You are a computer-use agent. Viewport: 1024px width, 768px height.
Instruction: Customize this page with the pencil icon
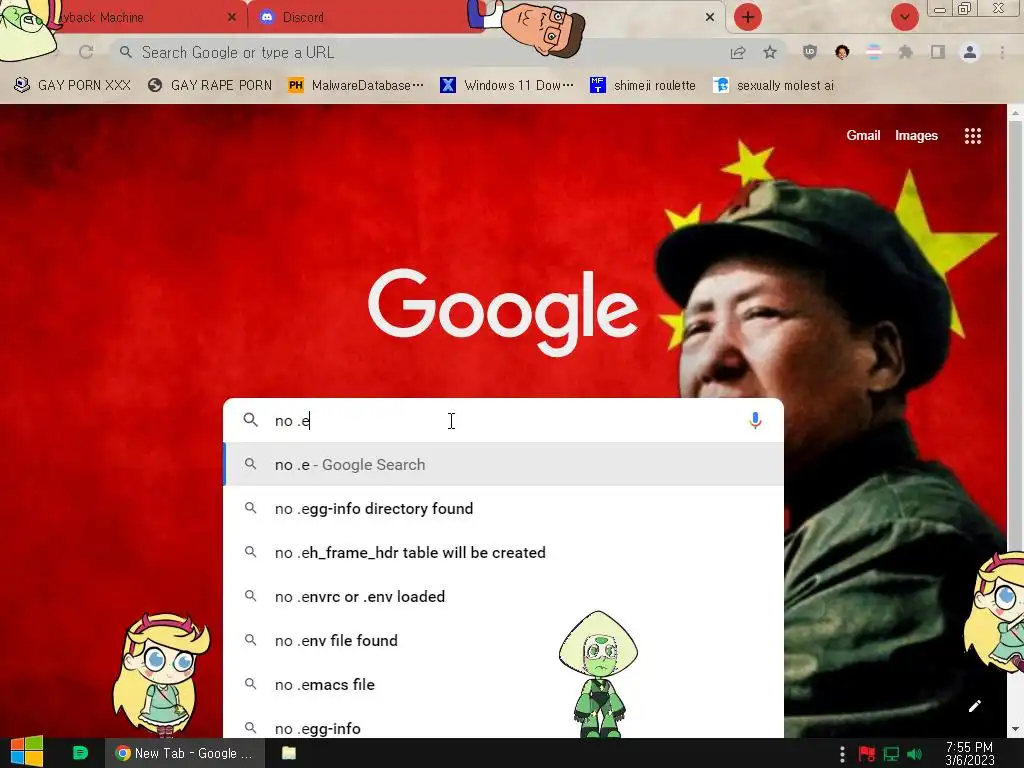tap(974, 705)
